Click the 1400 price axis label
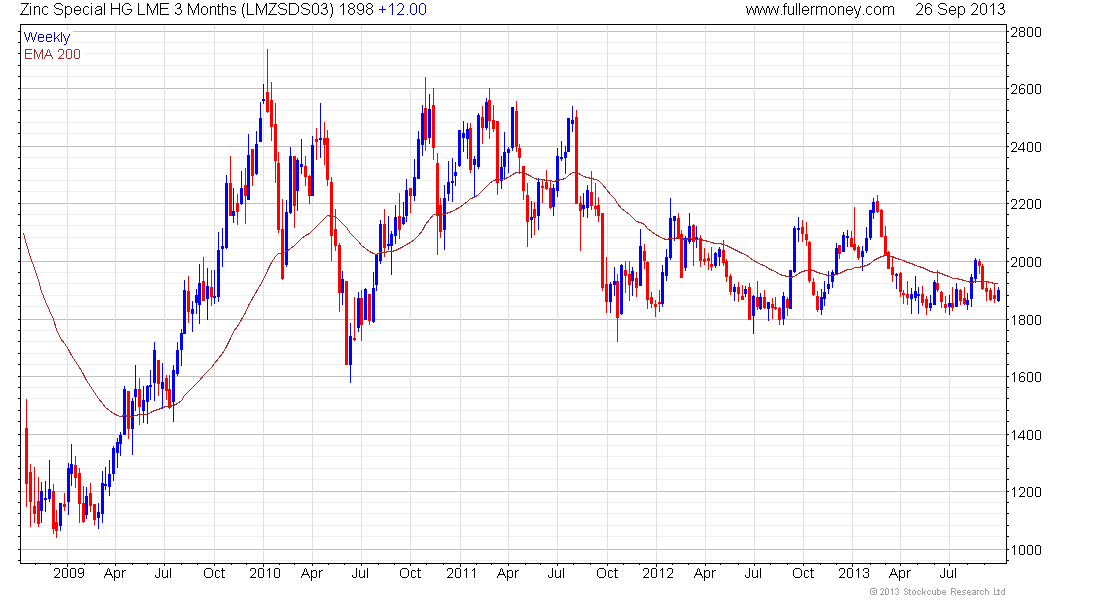Image resolution: width=1100 pixels, height=600 pixels. click(x=1026, y=435)
